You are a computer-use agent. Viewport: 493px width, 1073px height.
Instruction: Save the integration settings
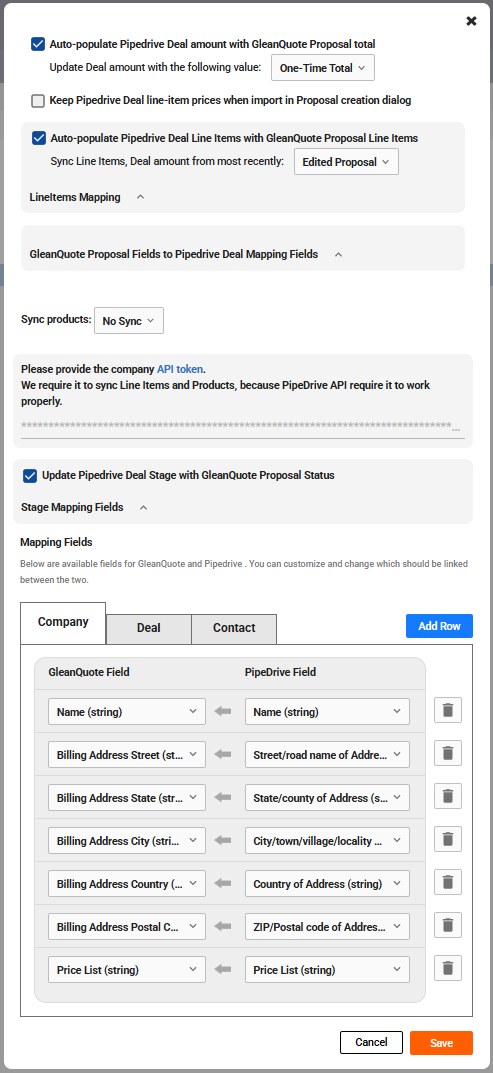coord(442,1043)
